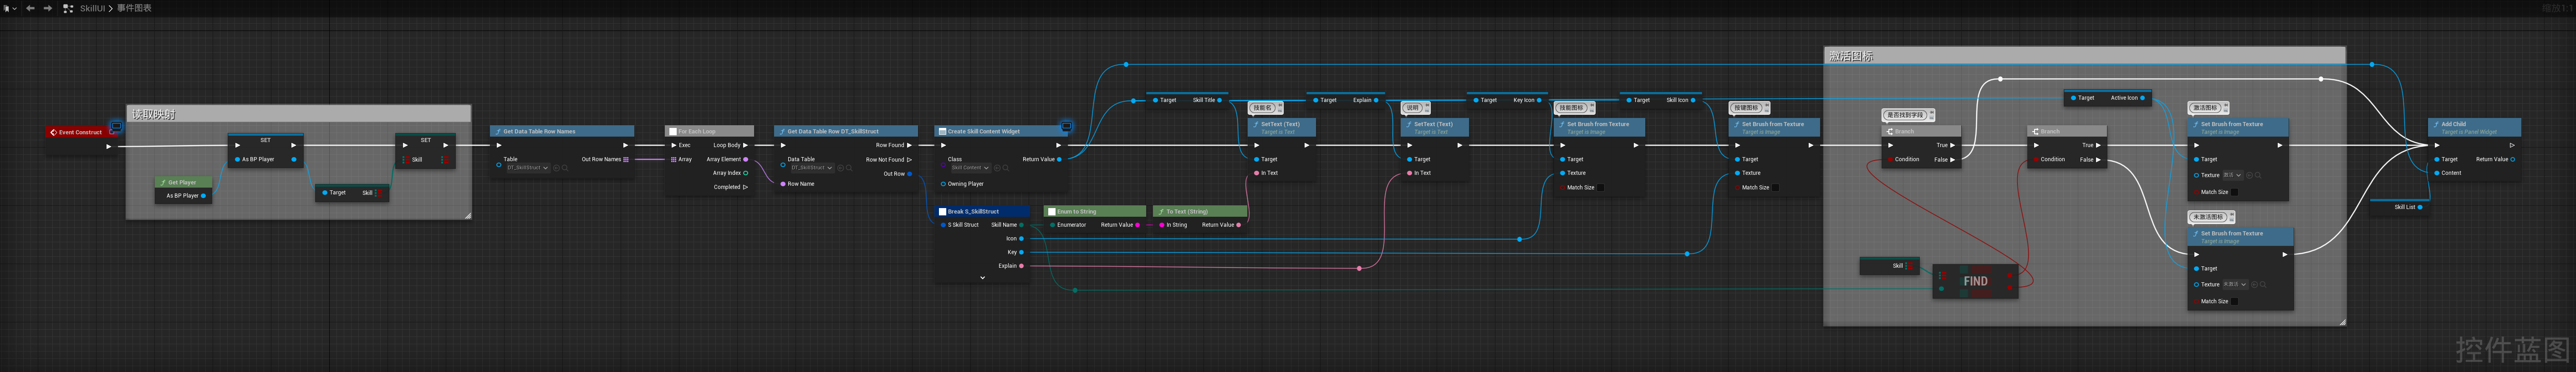Viewport: 2576px width, 372px height.
Task: Click the Array Index output pin
Action: (746, 173)
